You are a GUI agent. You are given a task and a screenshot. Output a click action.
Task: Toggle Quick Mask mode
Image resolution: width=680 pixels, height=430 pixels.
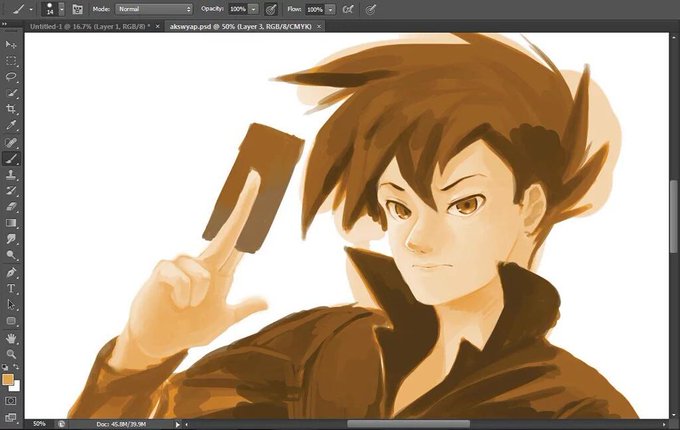tap(11, 401)
